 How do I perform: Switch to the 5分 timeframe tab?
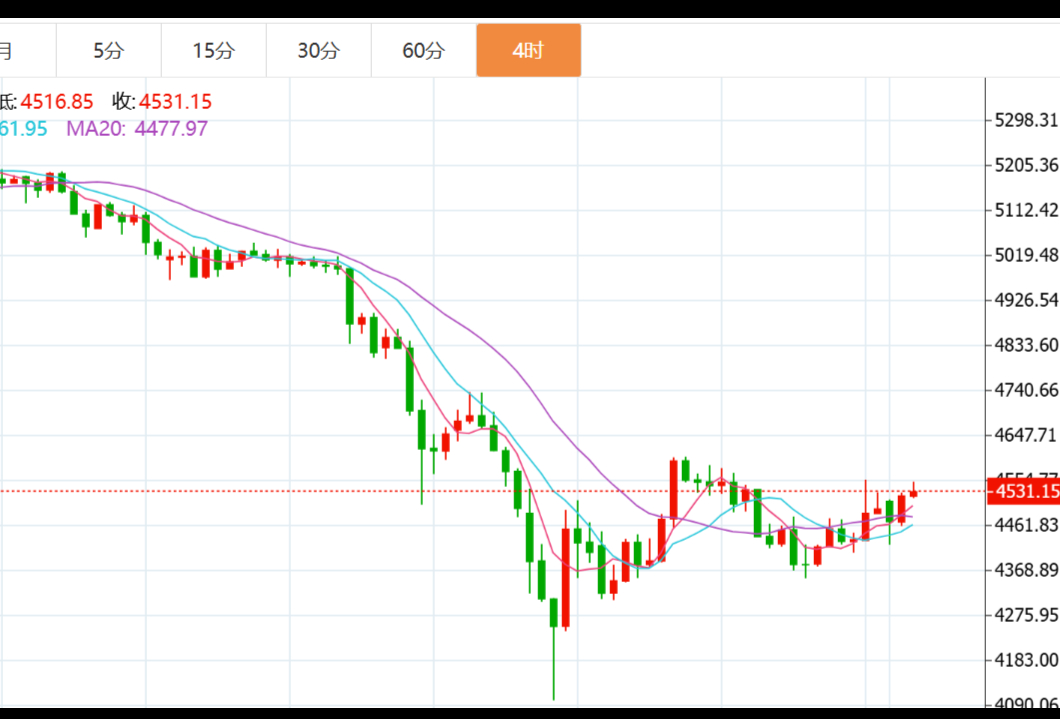108,51
